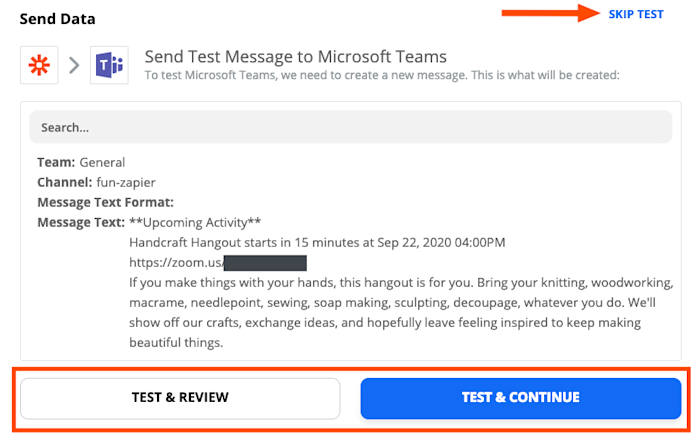Select the 'Send Test Message to Microsoft Teams' title
700x442 pixels.
[x=295, y=56]
